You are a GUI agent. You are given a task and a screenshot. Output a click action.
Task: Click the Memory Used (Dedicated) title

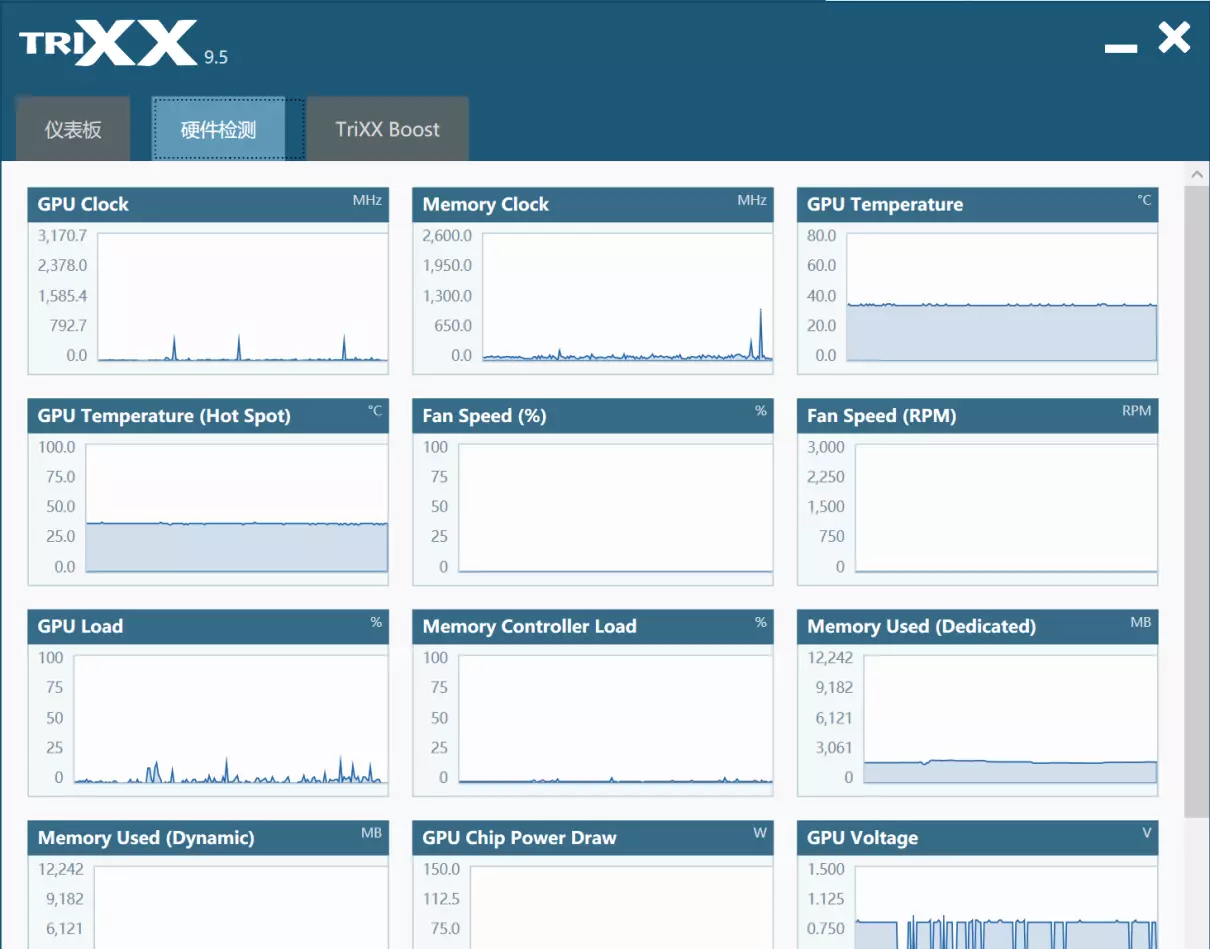point(921,627)
